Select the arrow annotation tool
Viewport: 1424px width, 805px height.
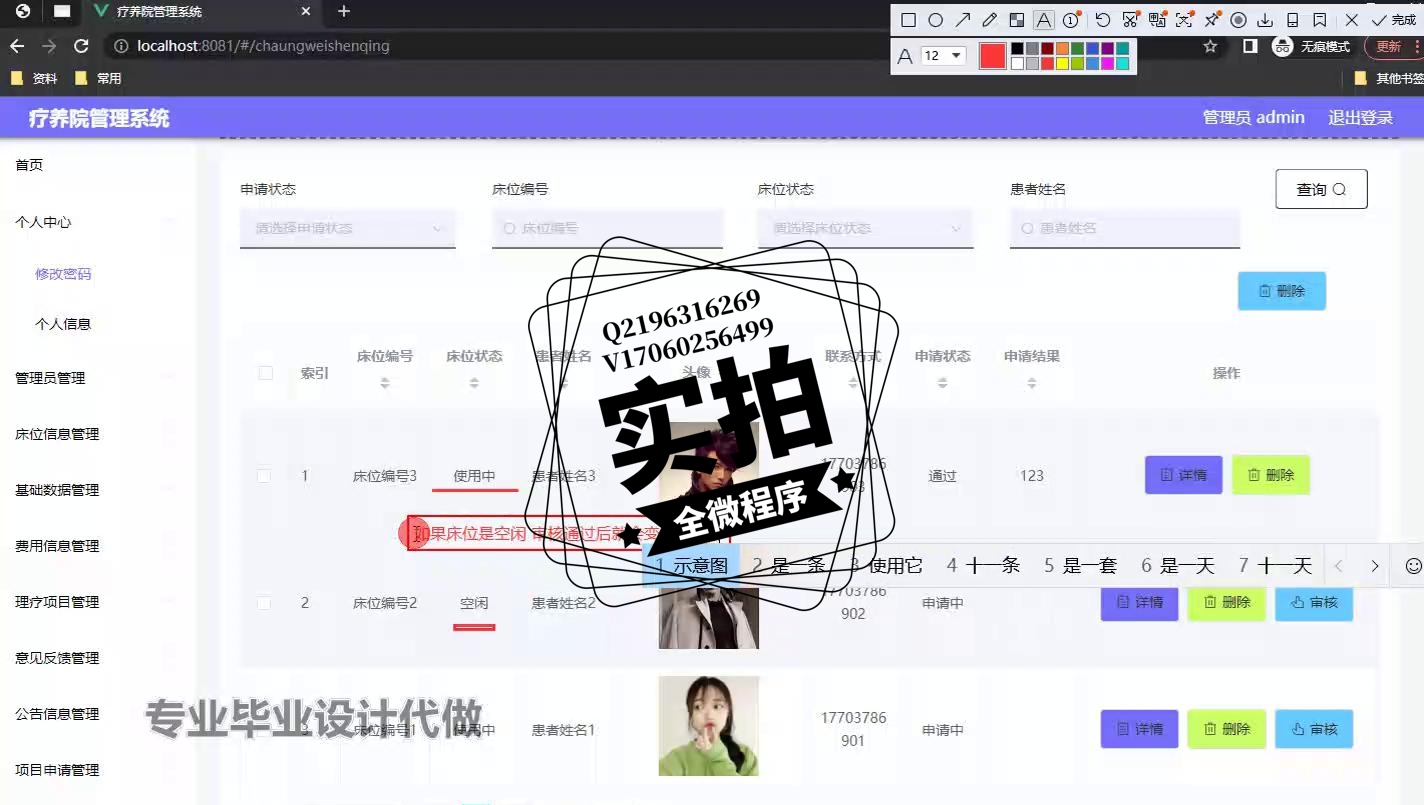tap(962, 20)
